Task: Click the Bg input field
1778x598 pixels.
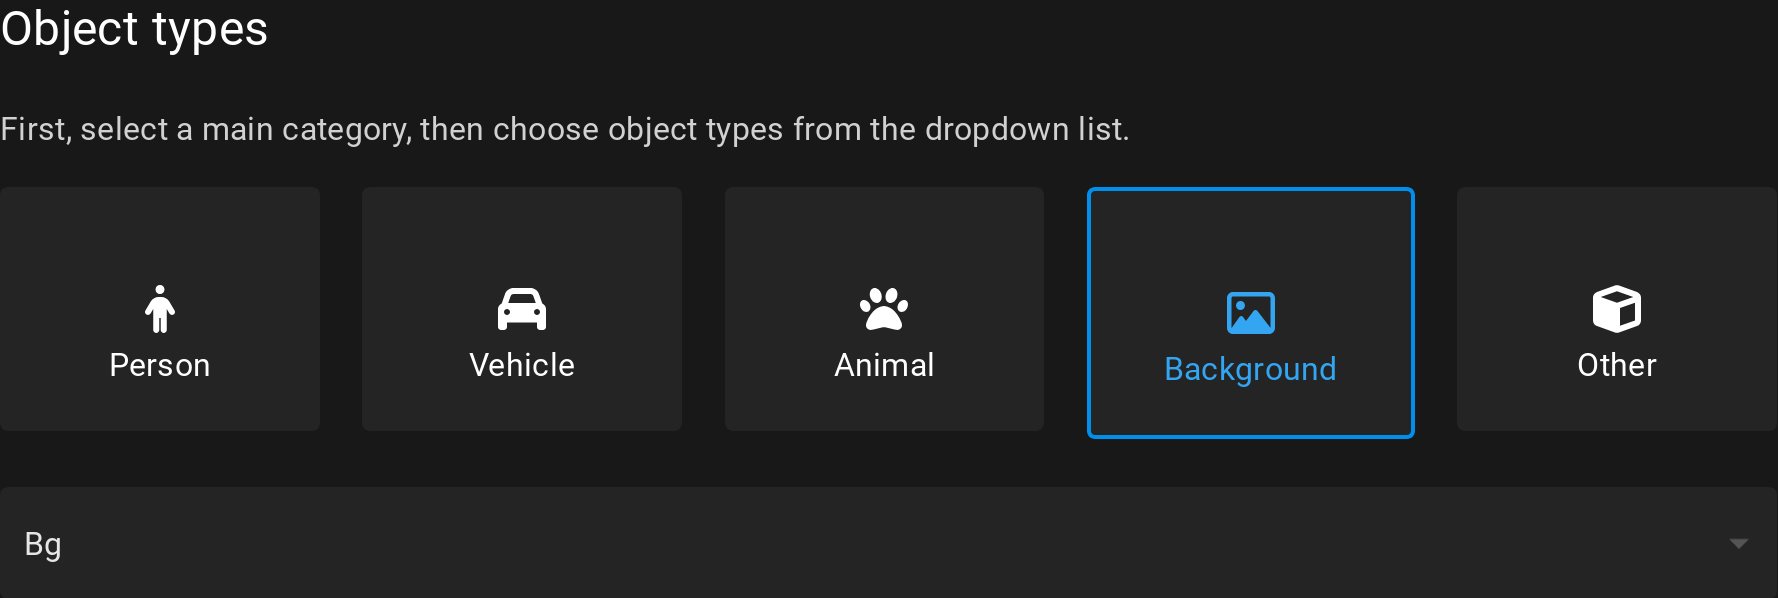Action: [400, 544]
